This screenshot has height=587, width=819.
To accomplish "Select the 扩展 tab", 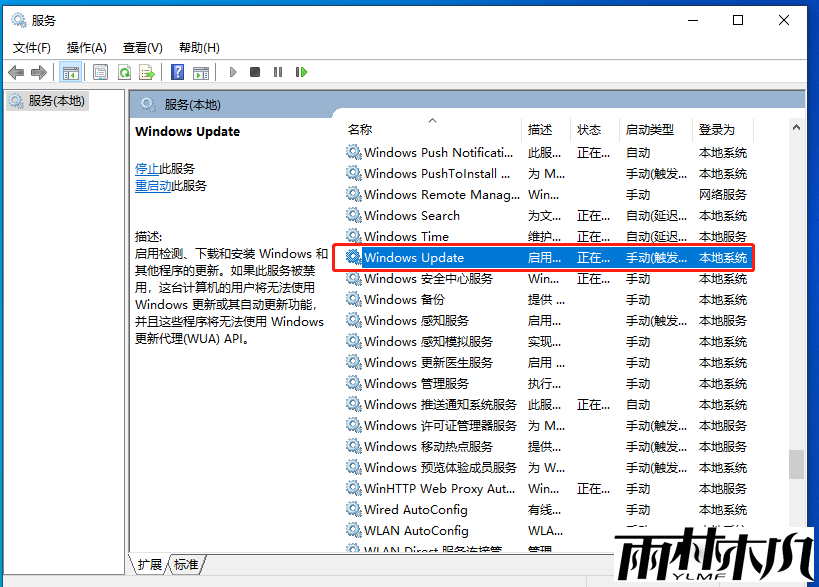I will [x=148, y=564].
